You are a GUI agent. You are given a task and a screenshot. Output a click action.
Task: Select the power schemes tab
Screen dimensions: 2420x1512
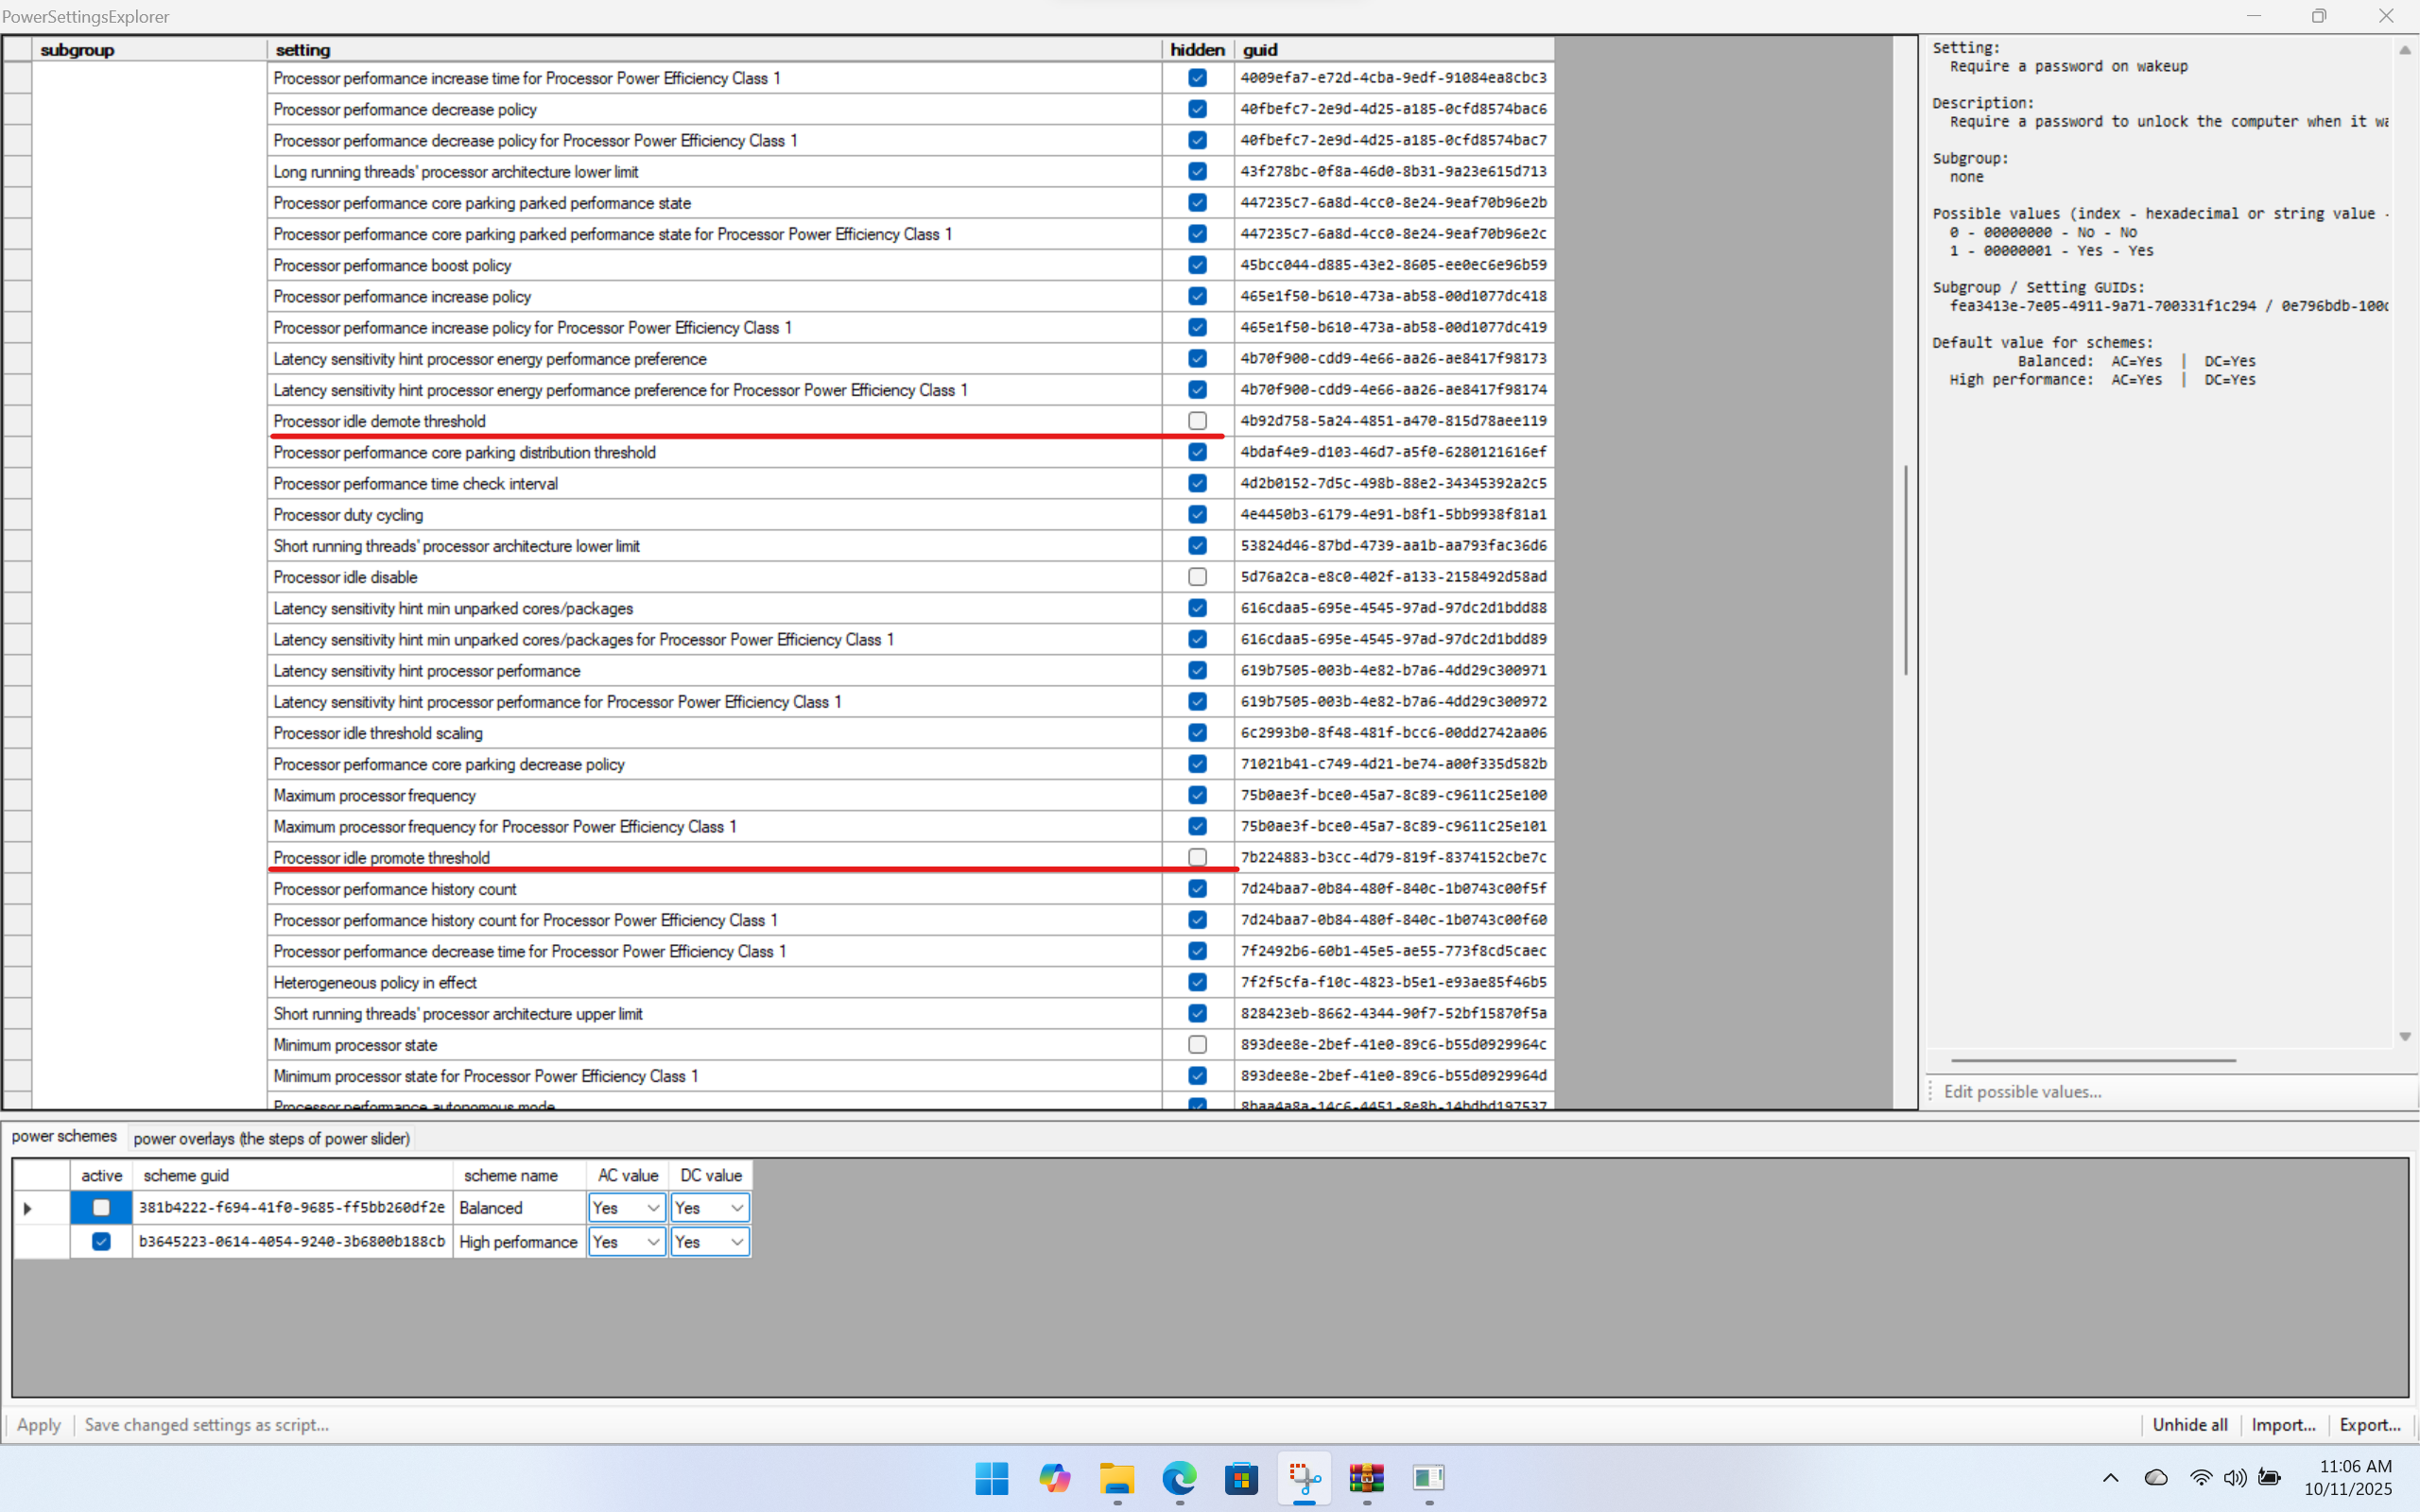coord(64,1137)
